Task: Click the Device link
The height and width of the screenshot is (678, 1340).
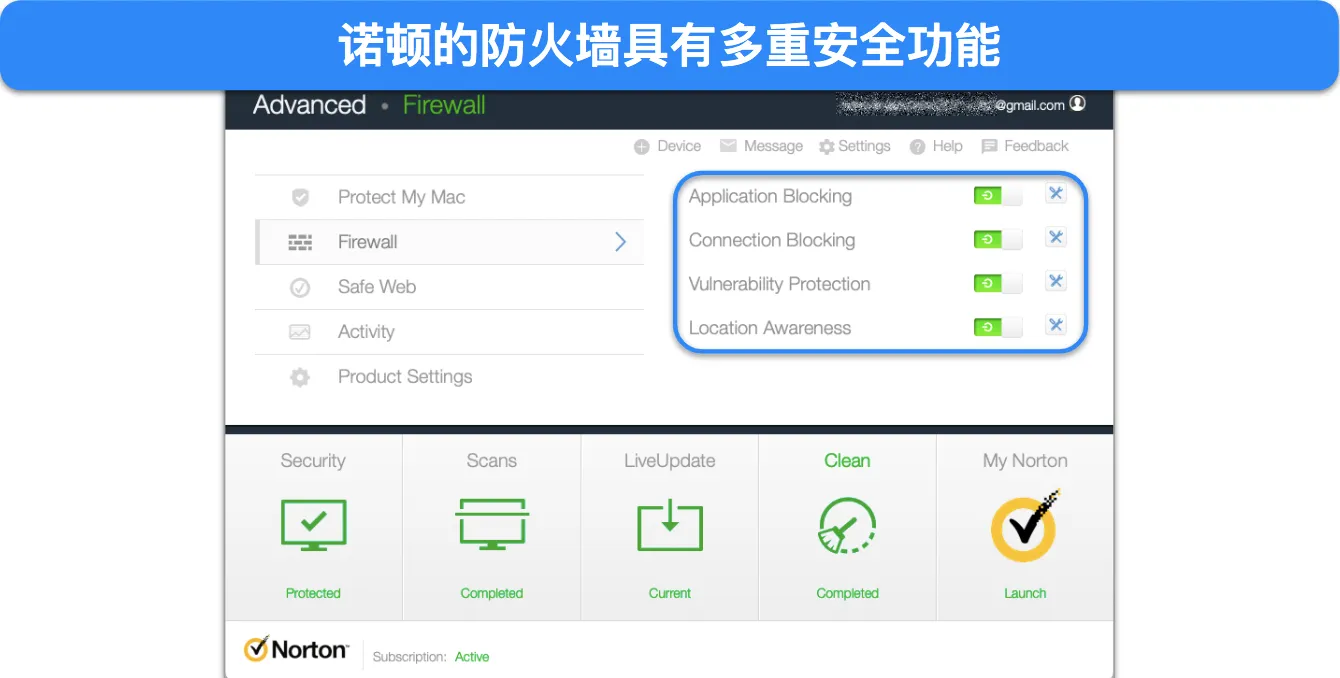Action: (679, 146)
